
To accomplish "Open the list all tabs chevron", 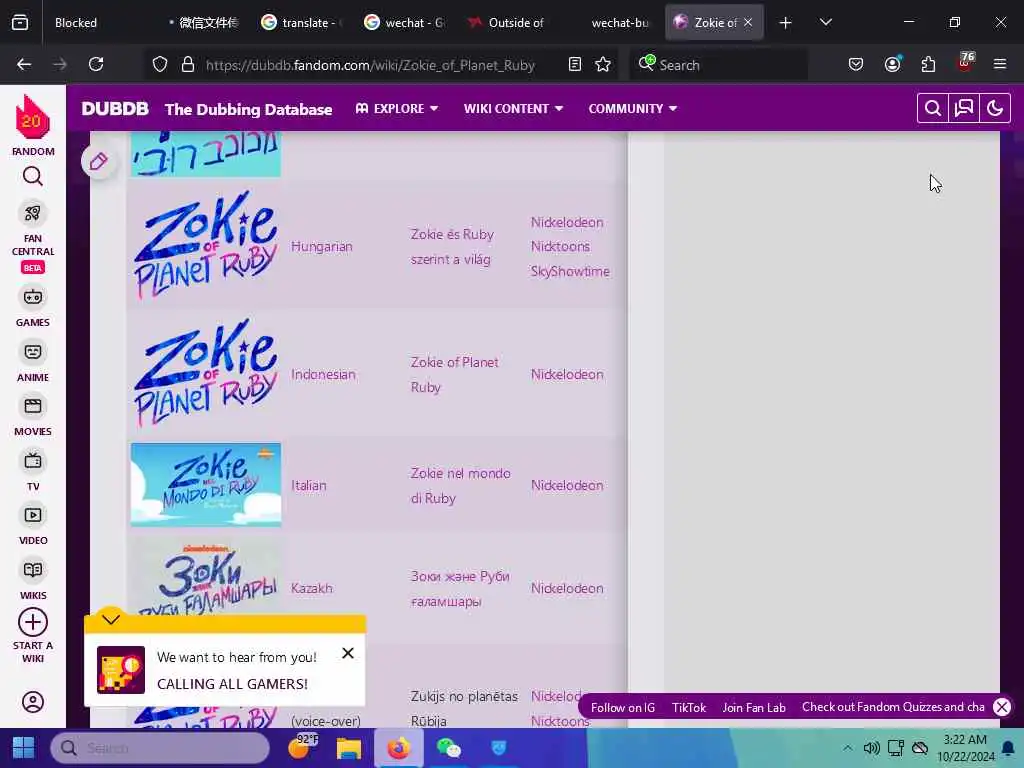I will 825,23.
